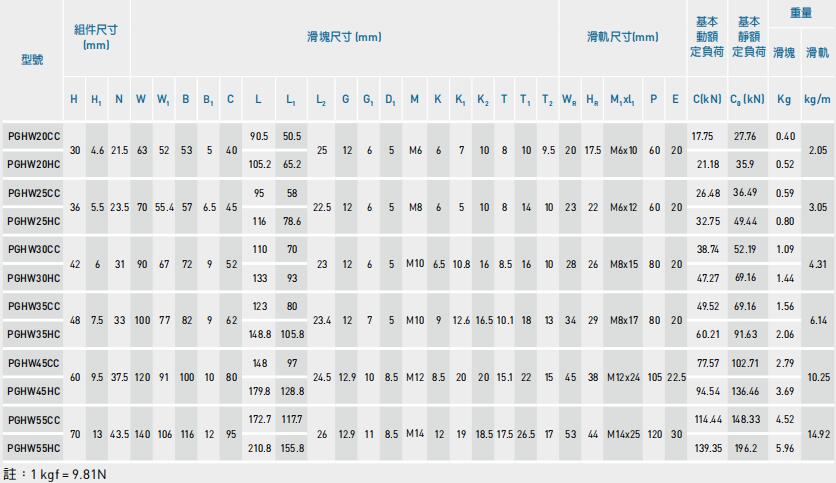
Task: Click the PGHW25CC model cell
Action: [31, 192]
